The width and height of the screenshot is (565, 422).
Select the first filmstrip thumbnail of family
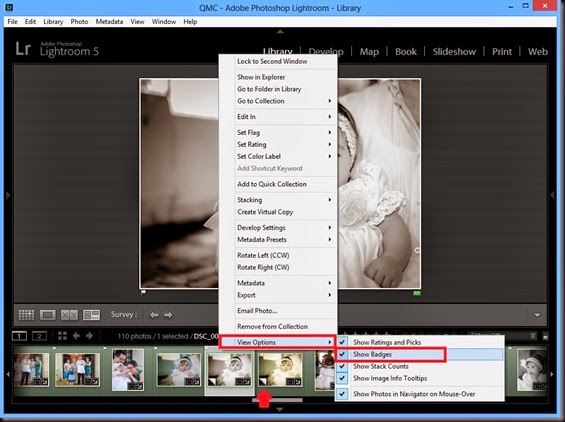coord(31,370)
